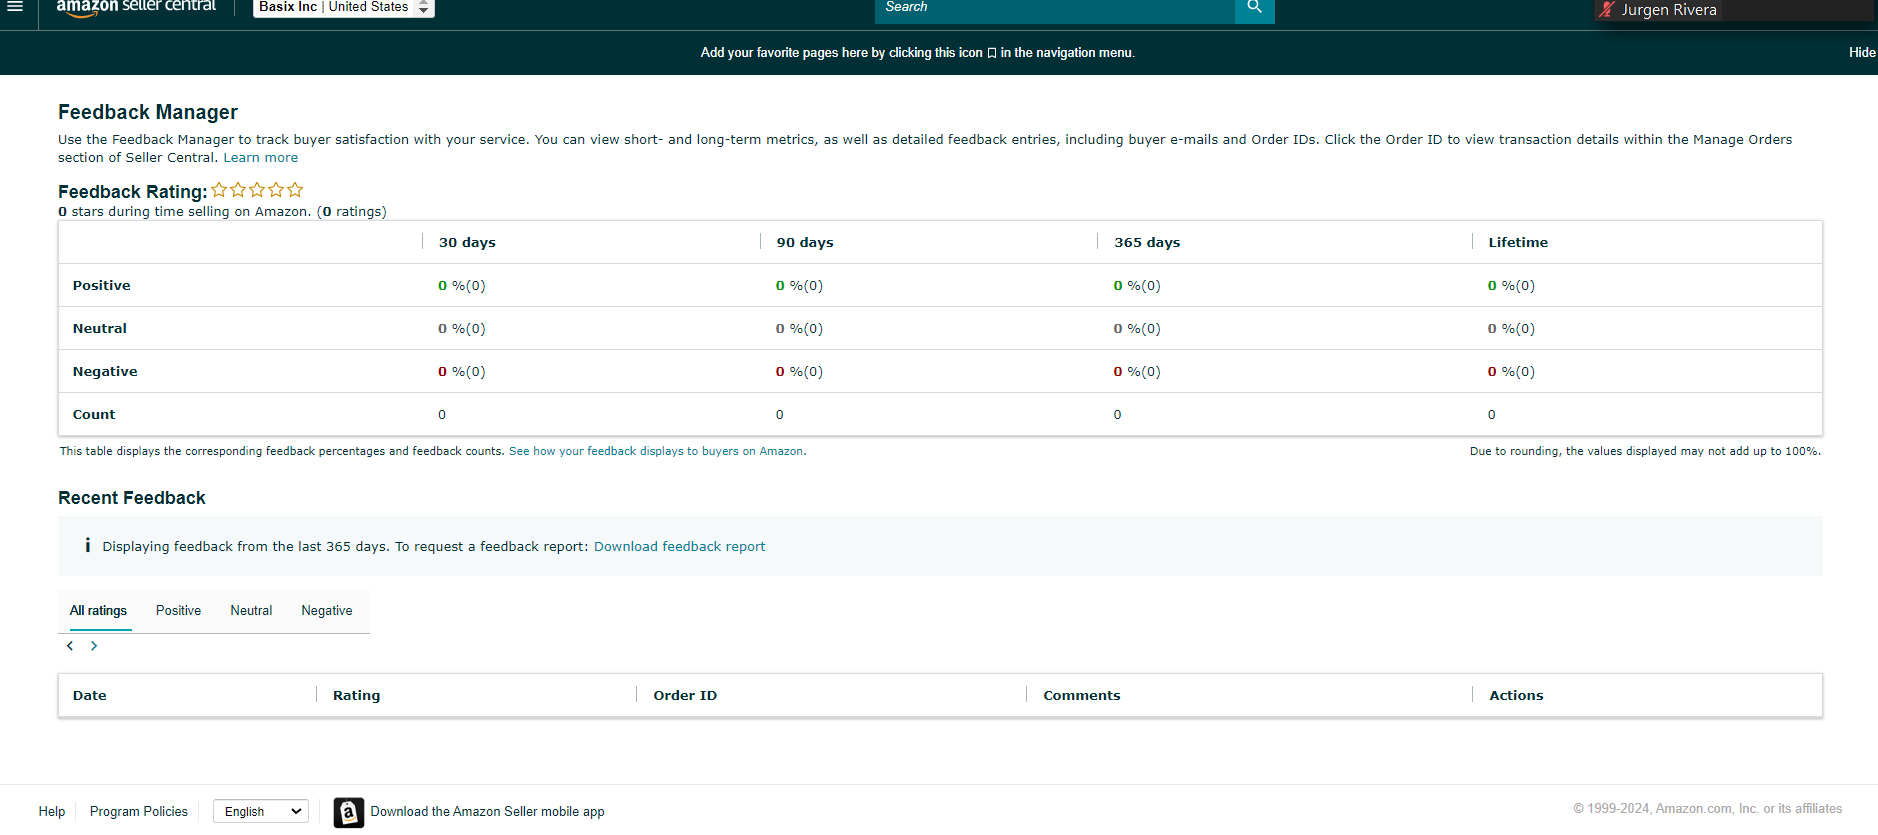This screenshot has width=1878, height=835.
Task: Click the Amazon Seller app icon
Action: pos(348,812)
